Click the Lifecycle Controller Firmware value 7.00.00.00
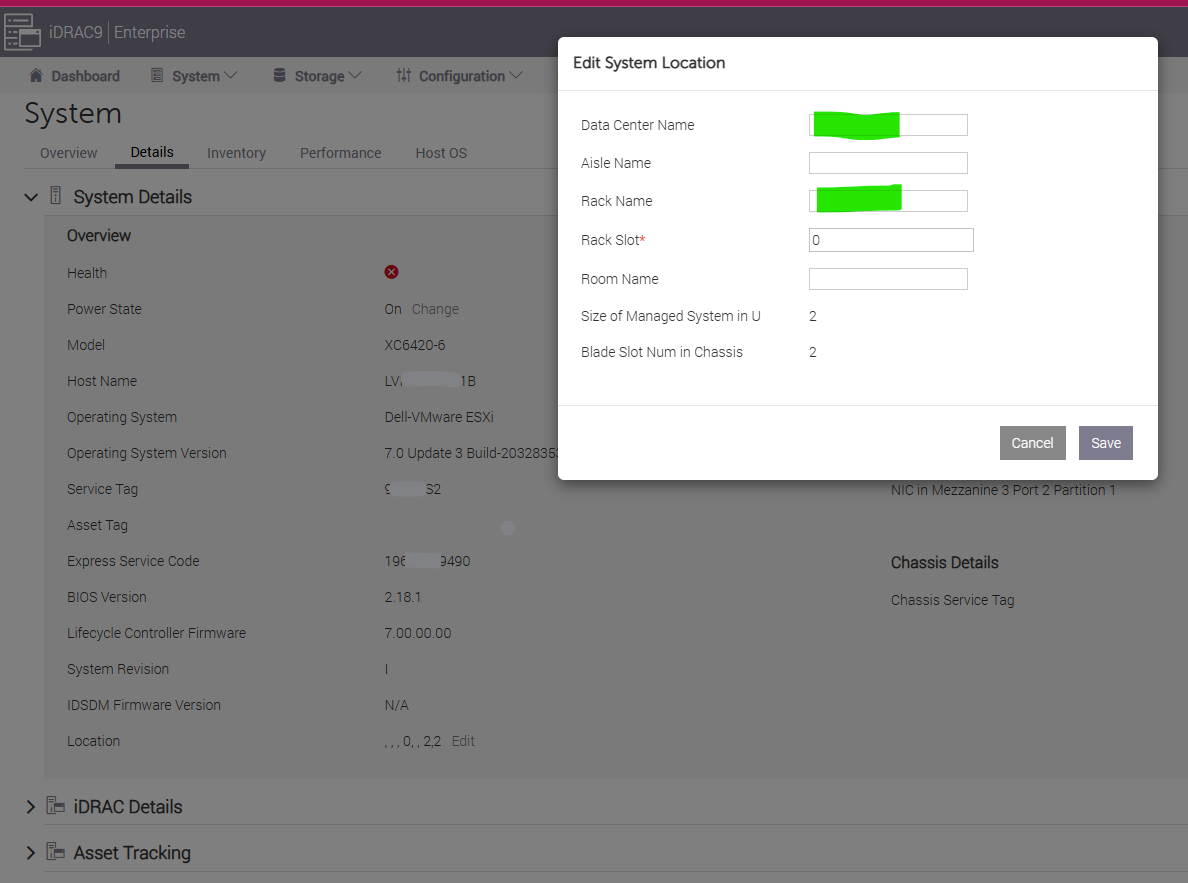This screenshot has width=1188, height=883. point(417,633)
